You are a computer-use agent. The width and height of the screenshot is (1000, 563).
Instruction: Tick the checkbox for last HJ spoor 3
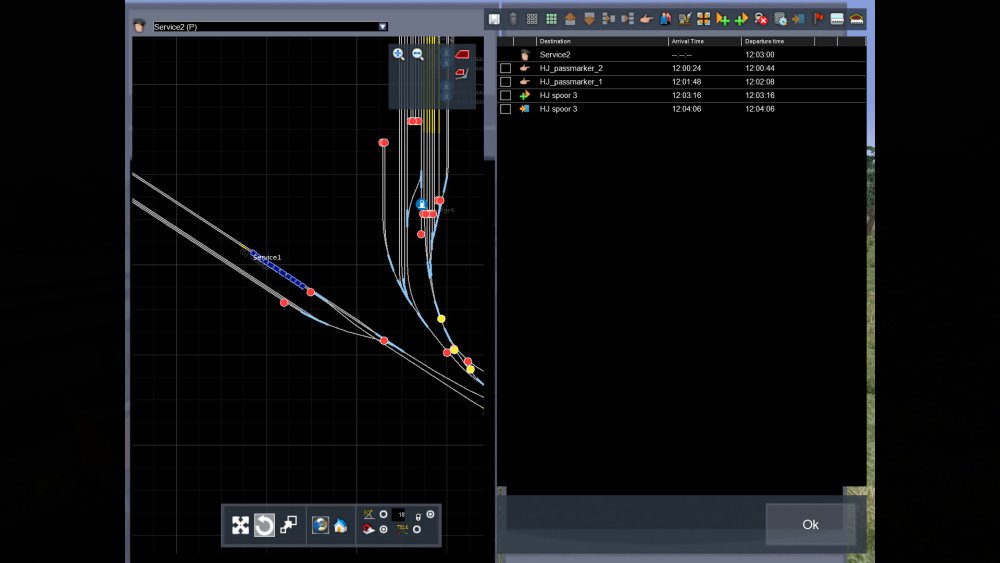pyautogui.click(x=505, y=109)
